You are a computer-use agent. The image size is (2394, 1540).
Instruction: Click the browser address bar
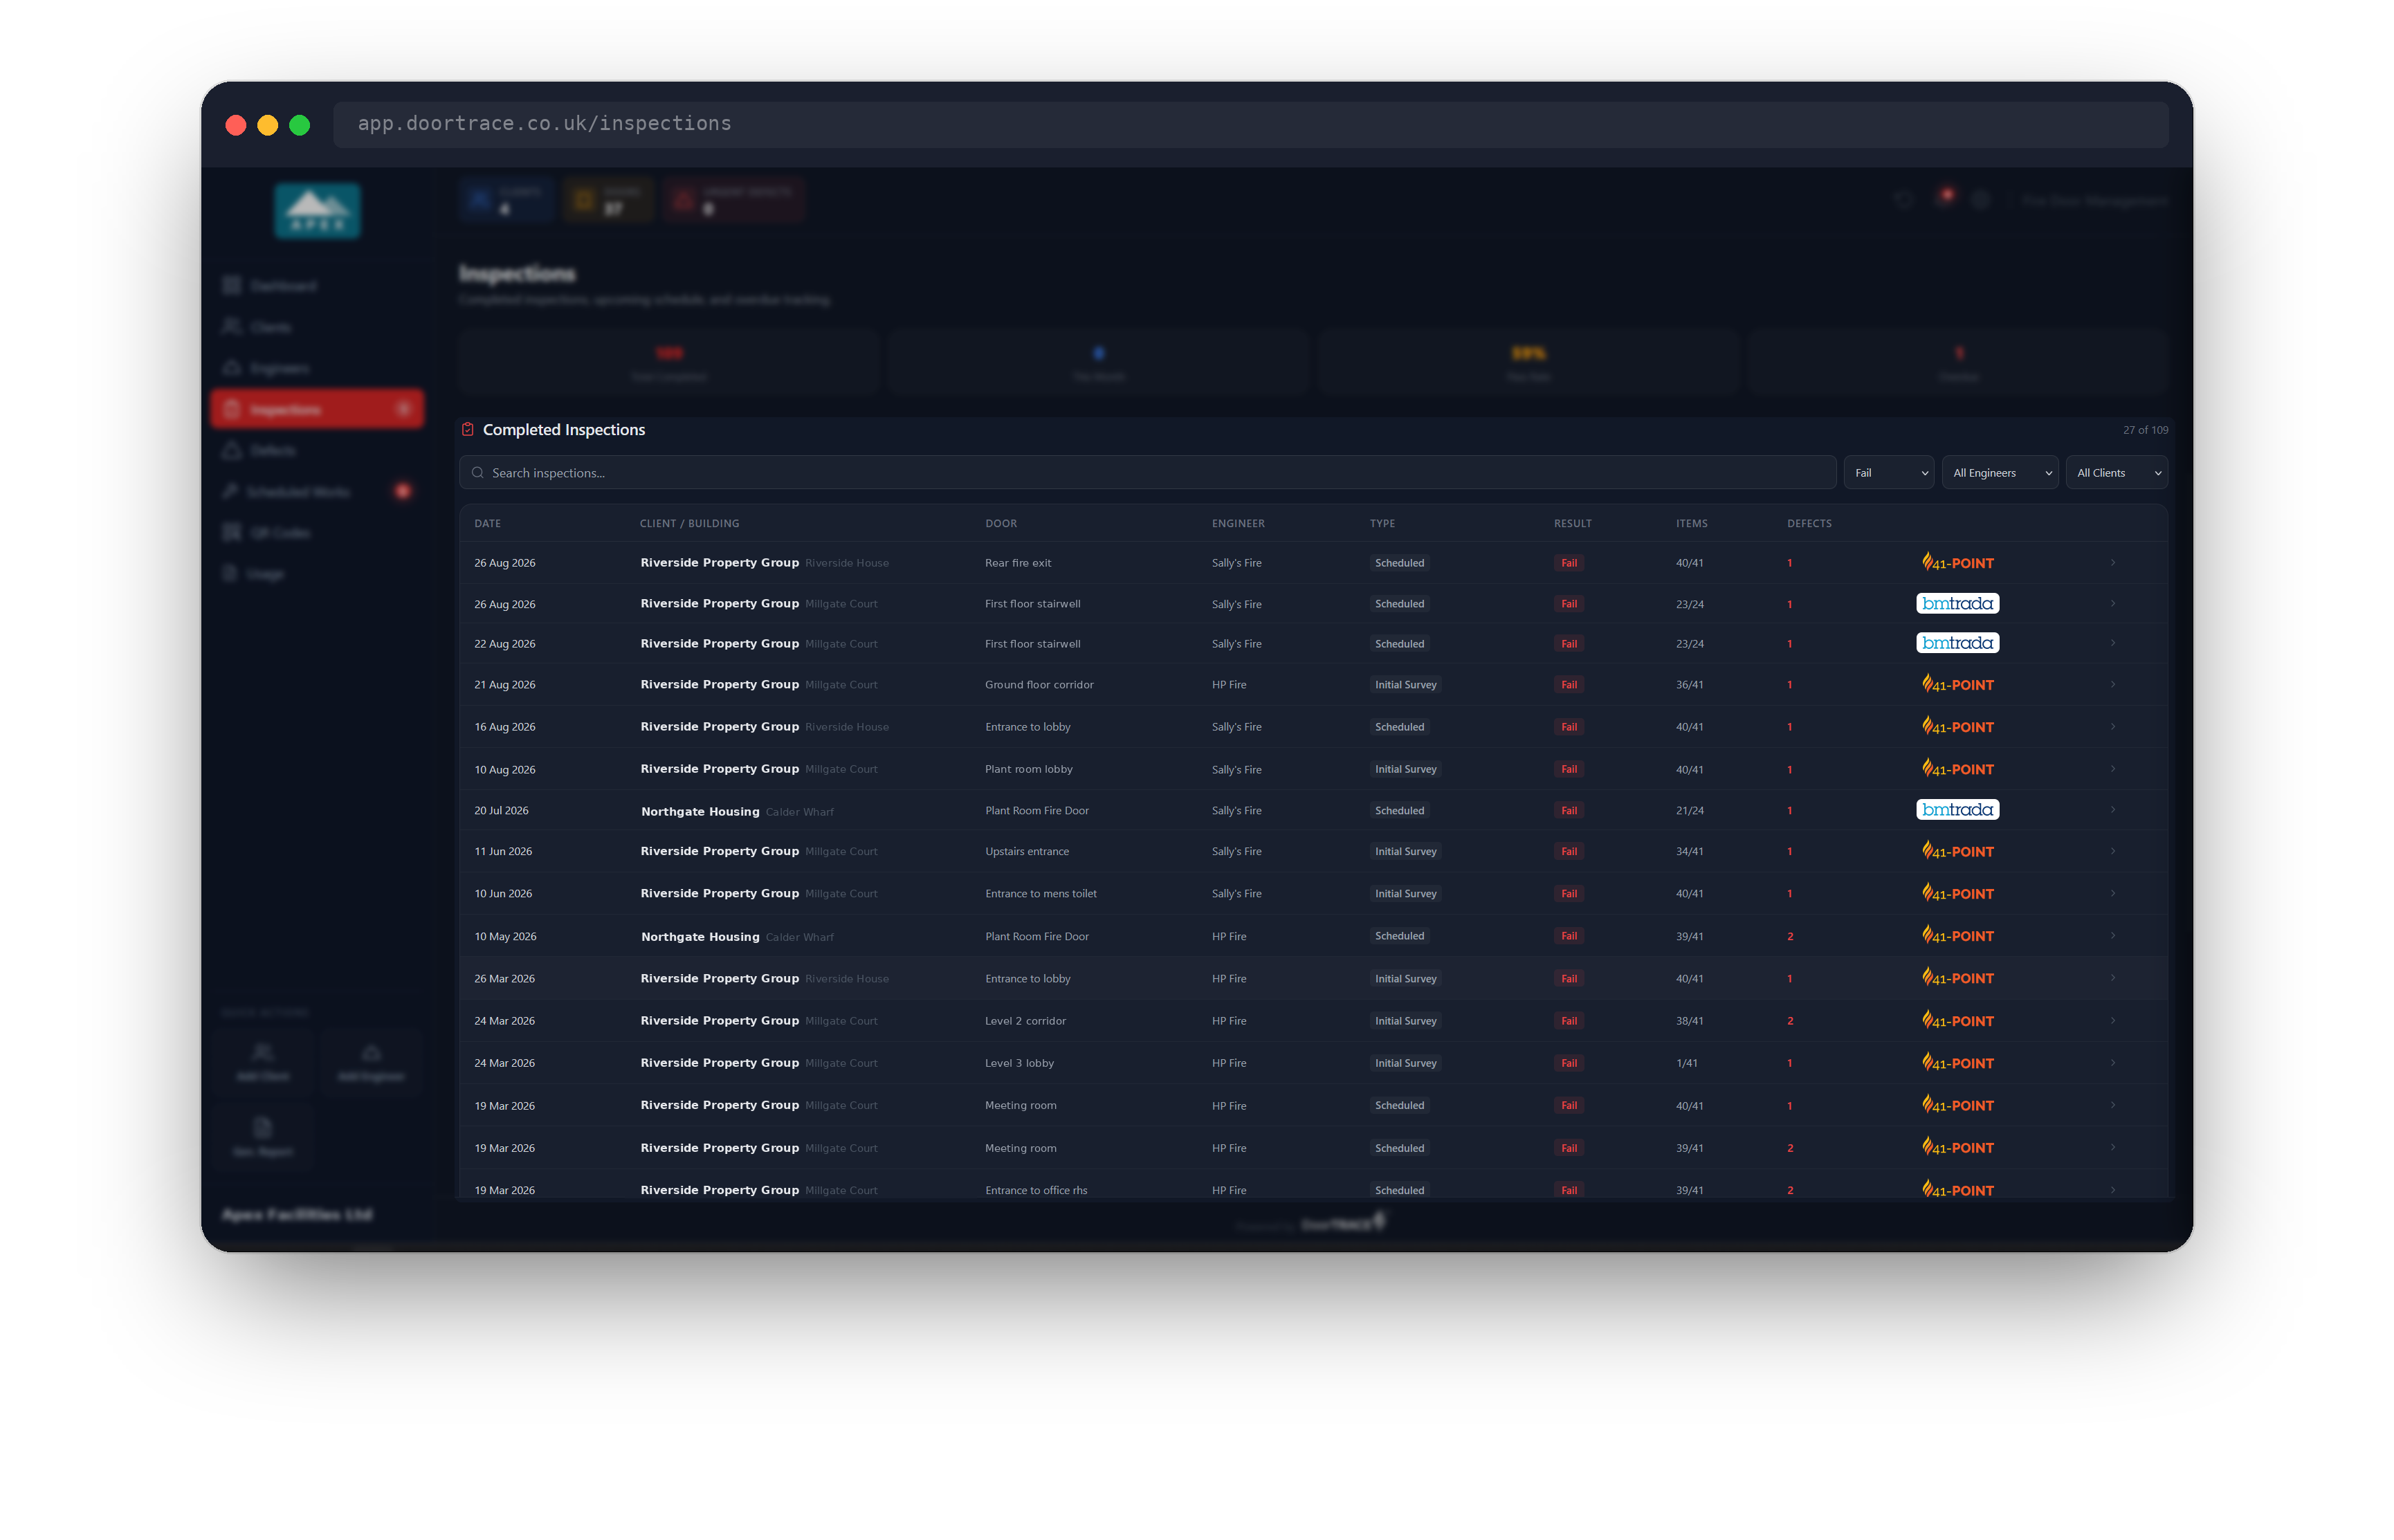click(x=1250, y=124)
